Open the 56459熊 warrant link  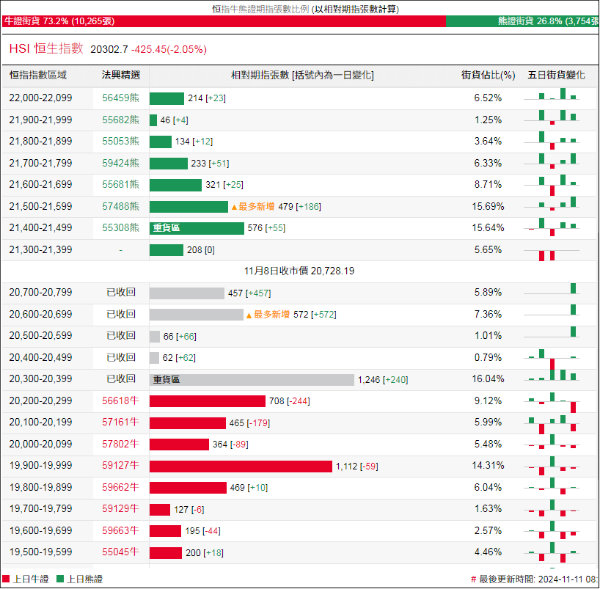tap(121, 98)
